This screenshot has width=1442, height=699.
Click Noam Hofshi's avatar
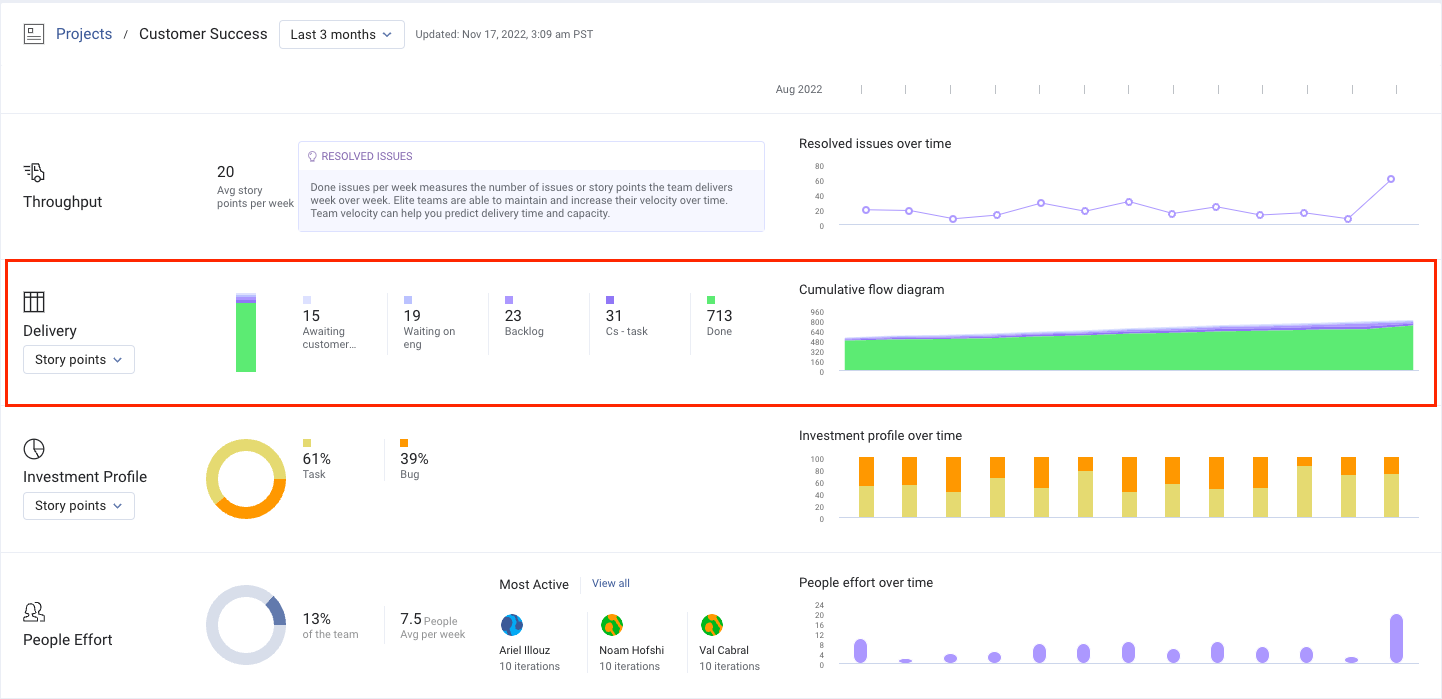point(612,625)
